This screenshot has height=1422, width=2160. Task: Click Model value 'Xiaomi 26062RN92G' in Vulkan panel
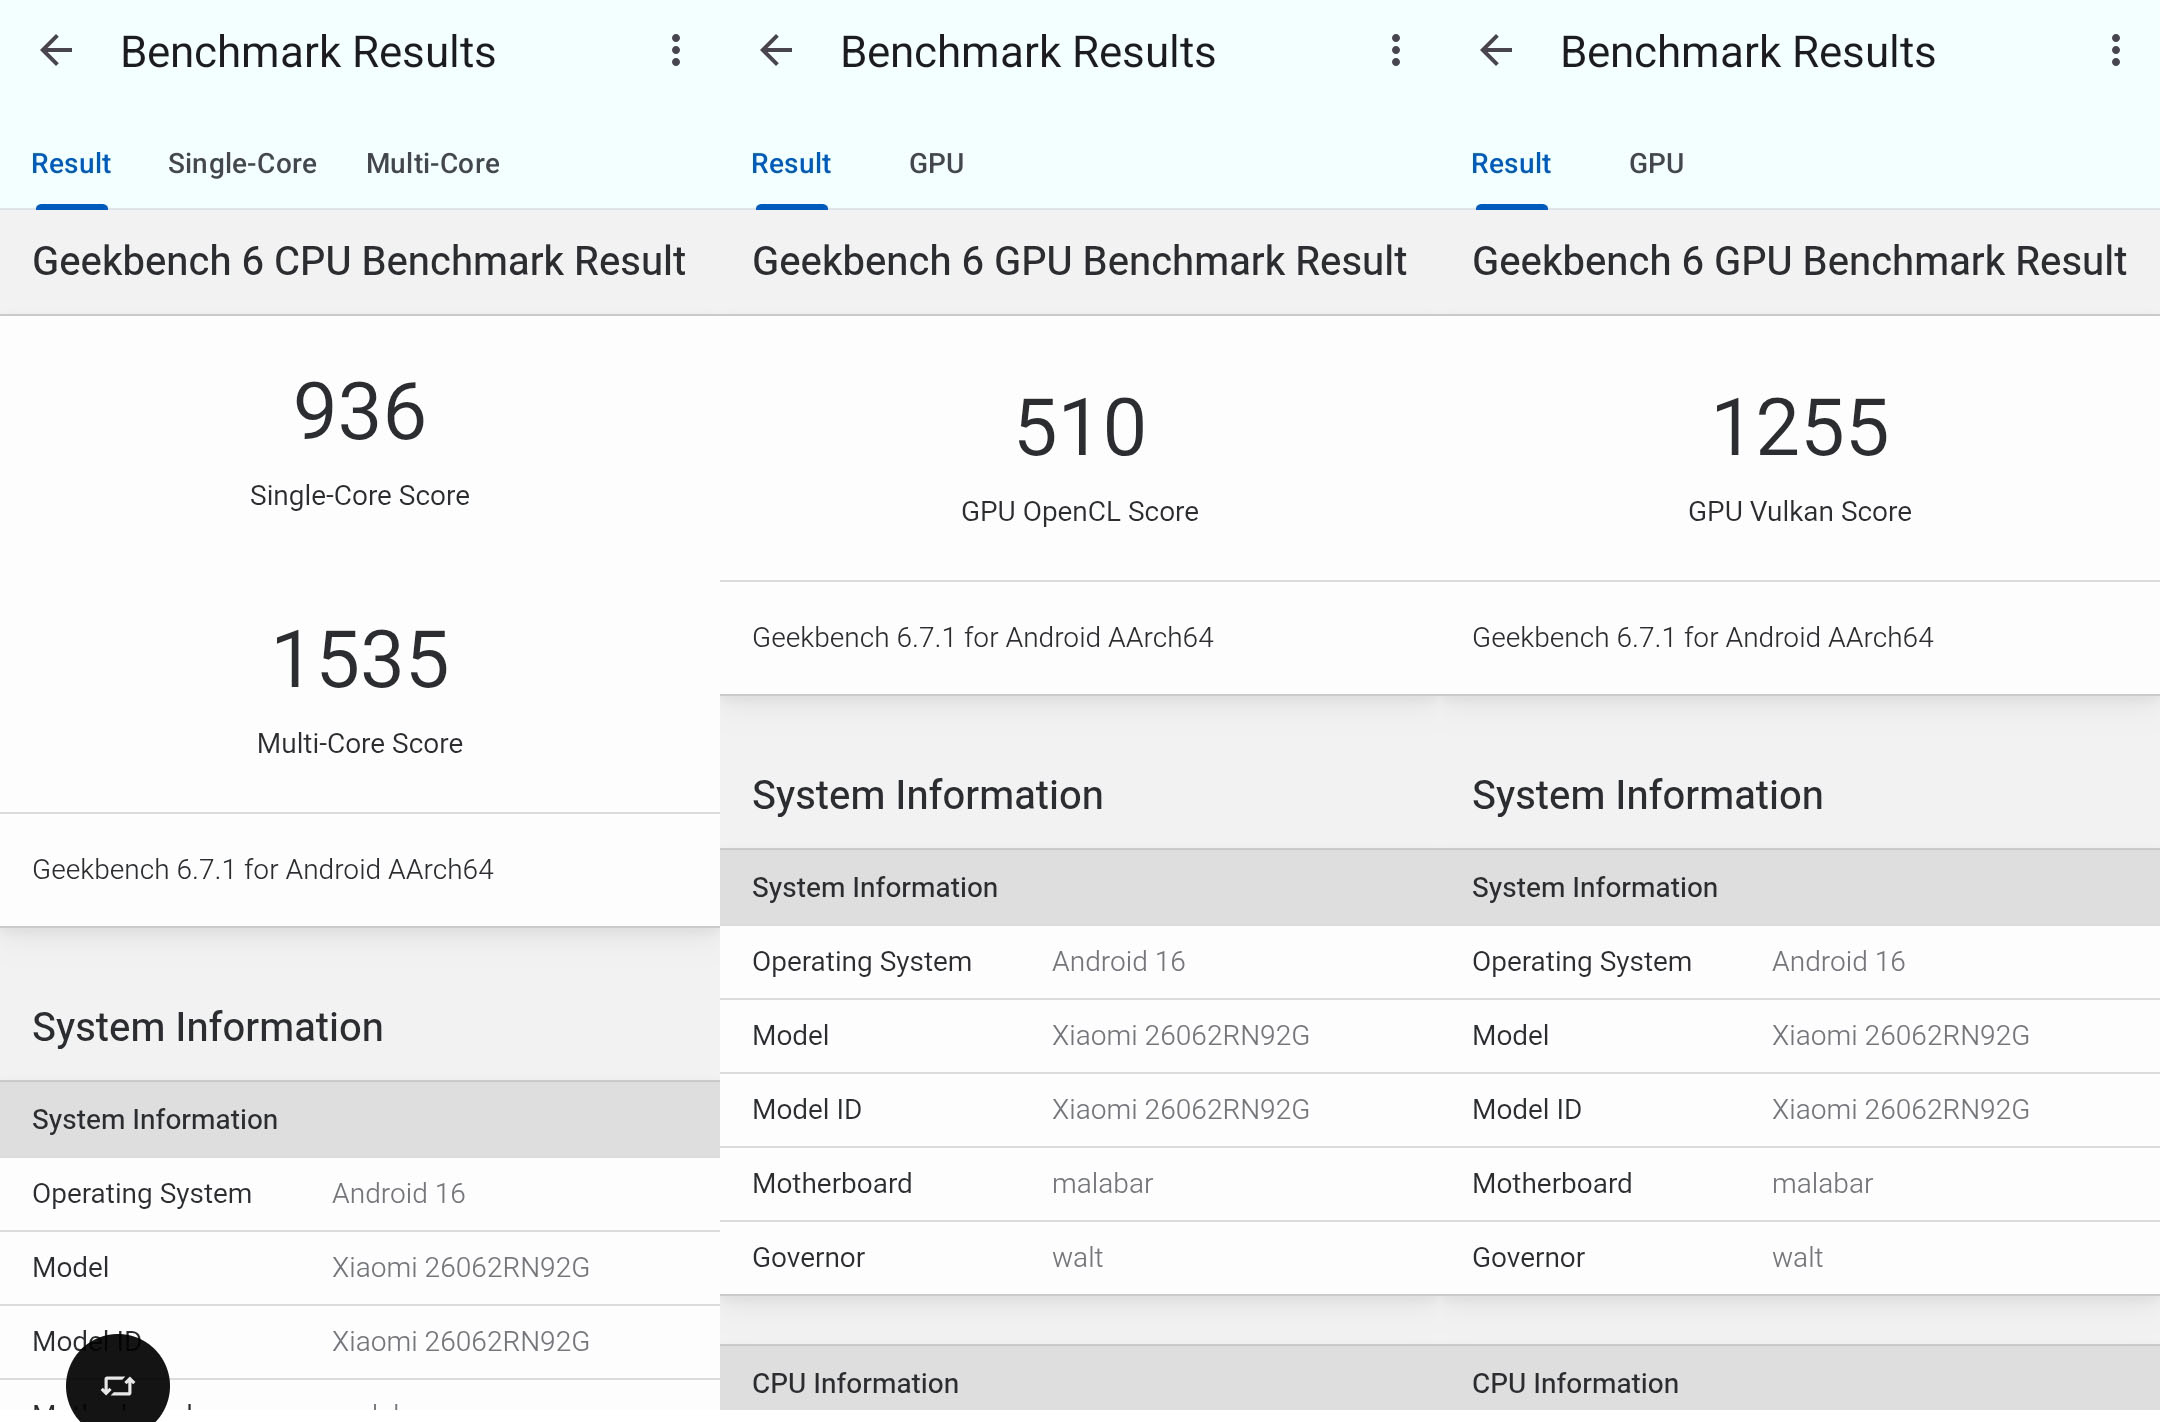tap(1901, 1035)
